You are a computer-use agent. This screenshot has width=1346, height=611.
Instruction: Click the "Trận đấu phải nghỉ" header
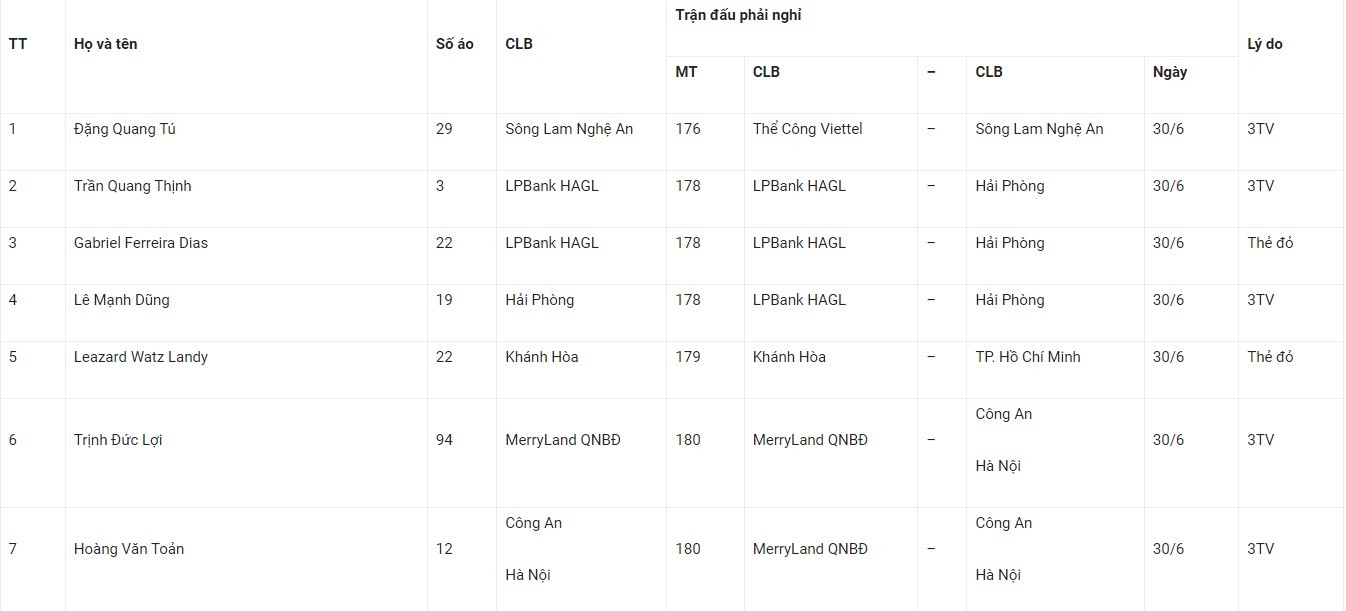(738, 15)
